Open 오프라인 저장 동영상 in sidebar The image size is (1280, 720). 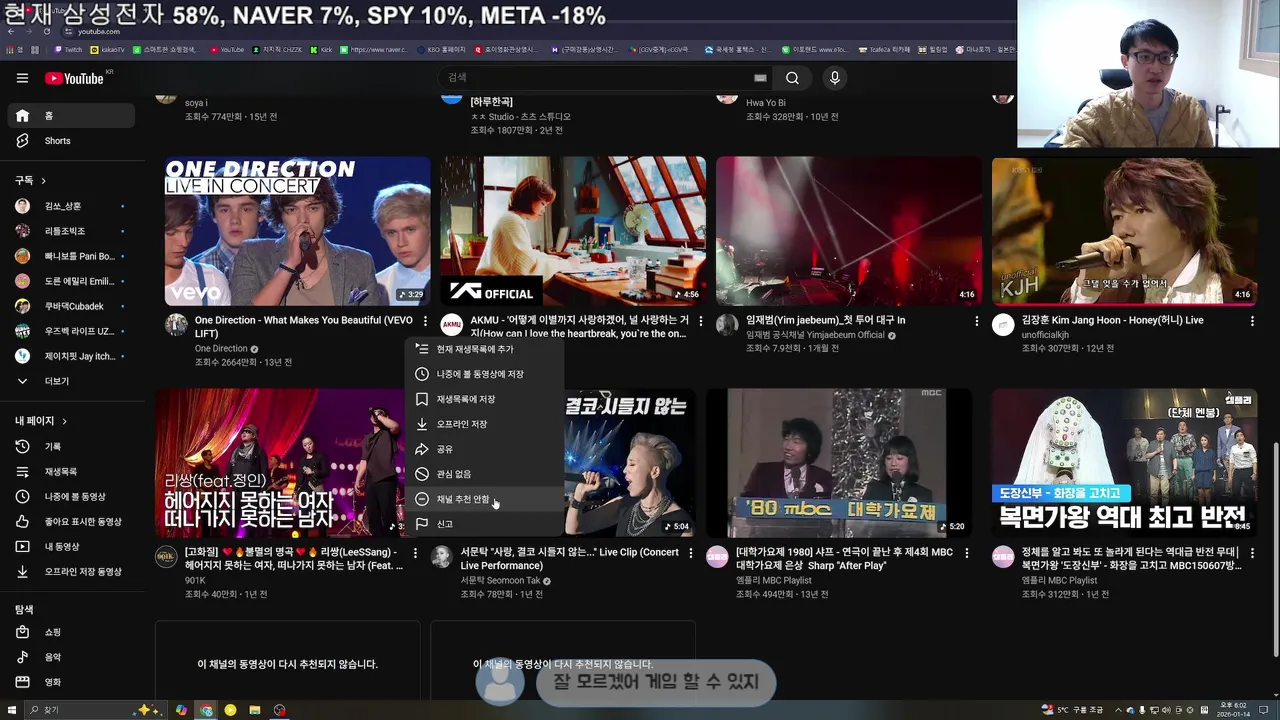(70, 571)
